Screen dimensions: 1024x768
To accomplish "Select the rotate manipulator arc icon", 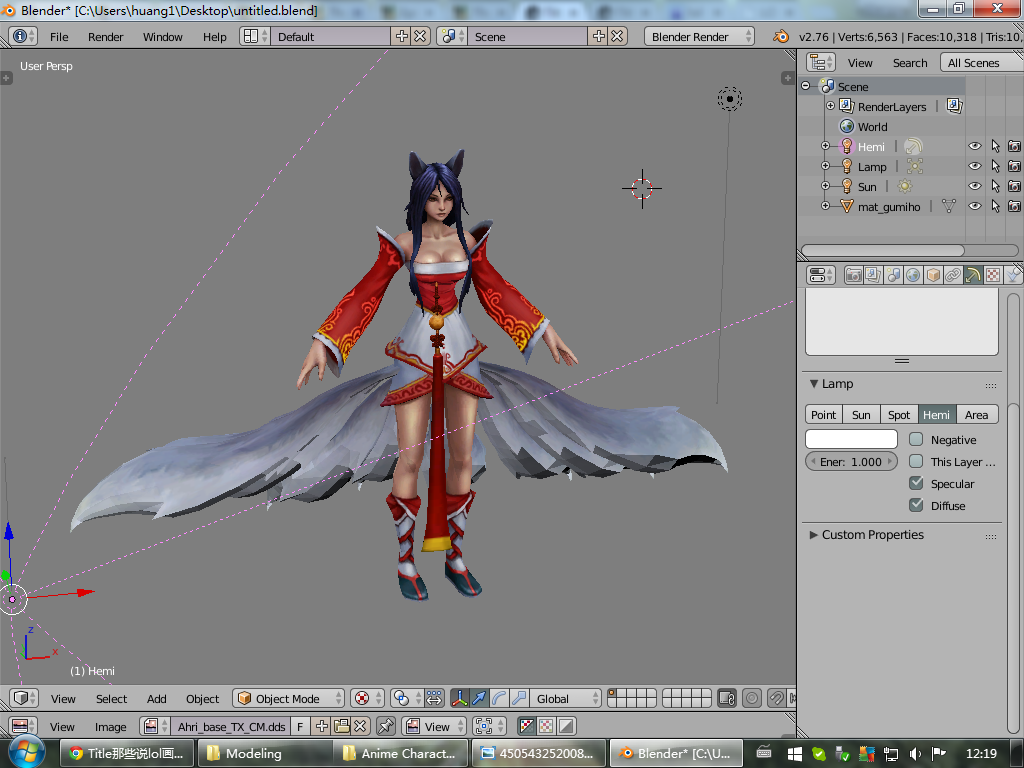I will click(499, 698).
